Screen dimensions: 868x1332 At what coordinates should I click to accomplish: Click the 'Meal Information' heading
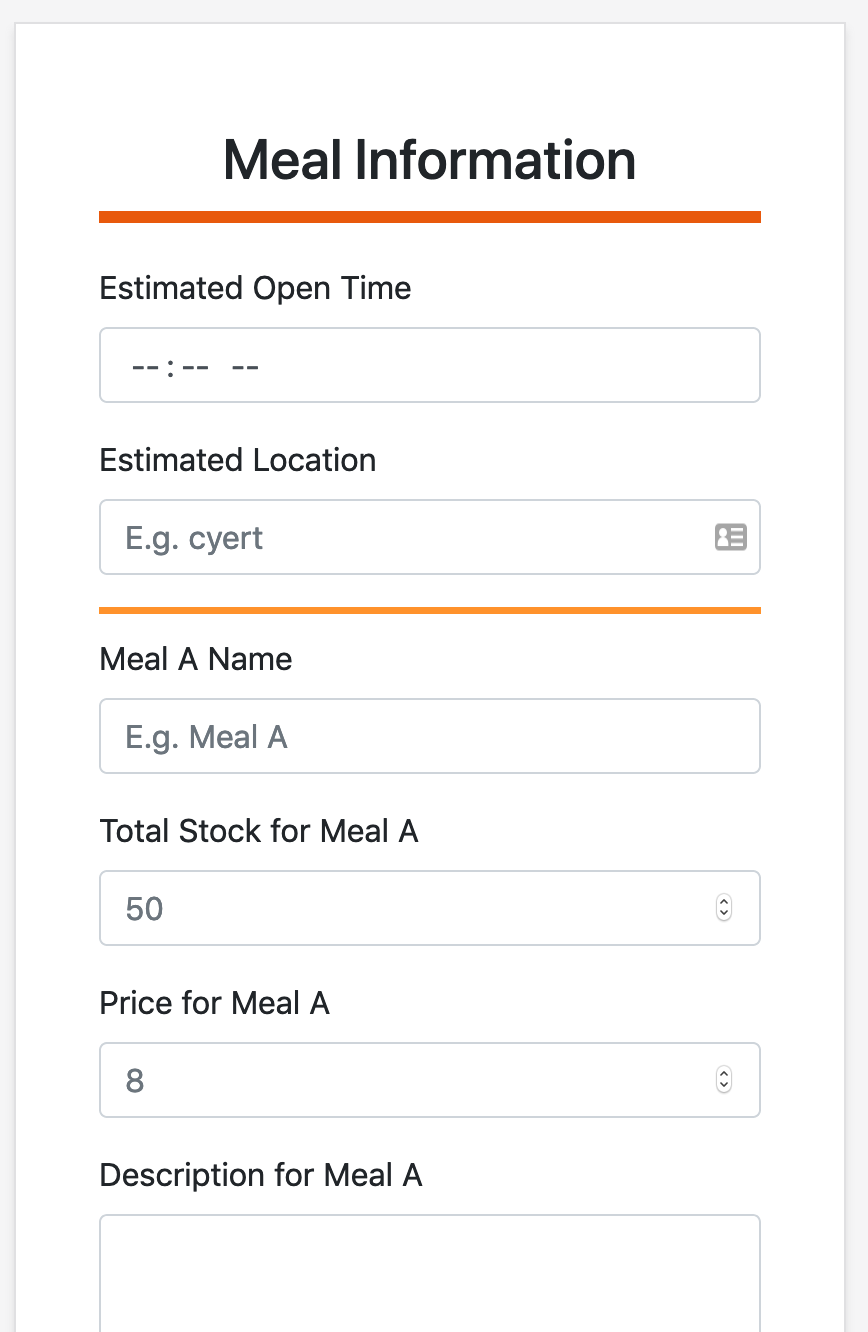(430, 160)
